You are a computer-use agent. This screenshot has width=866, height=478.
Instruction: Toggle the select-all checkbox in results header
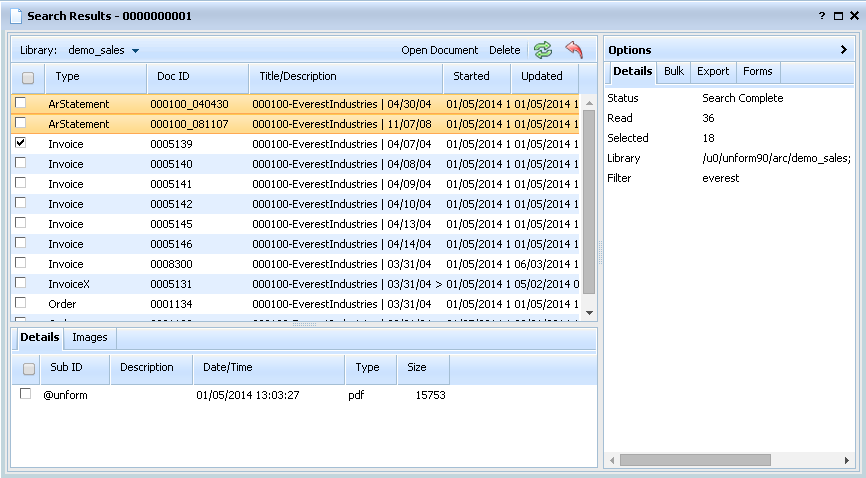pos(28,77)
